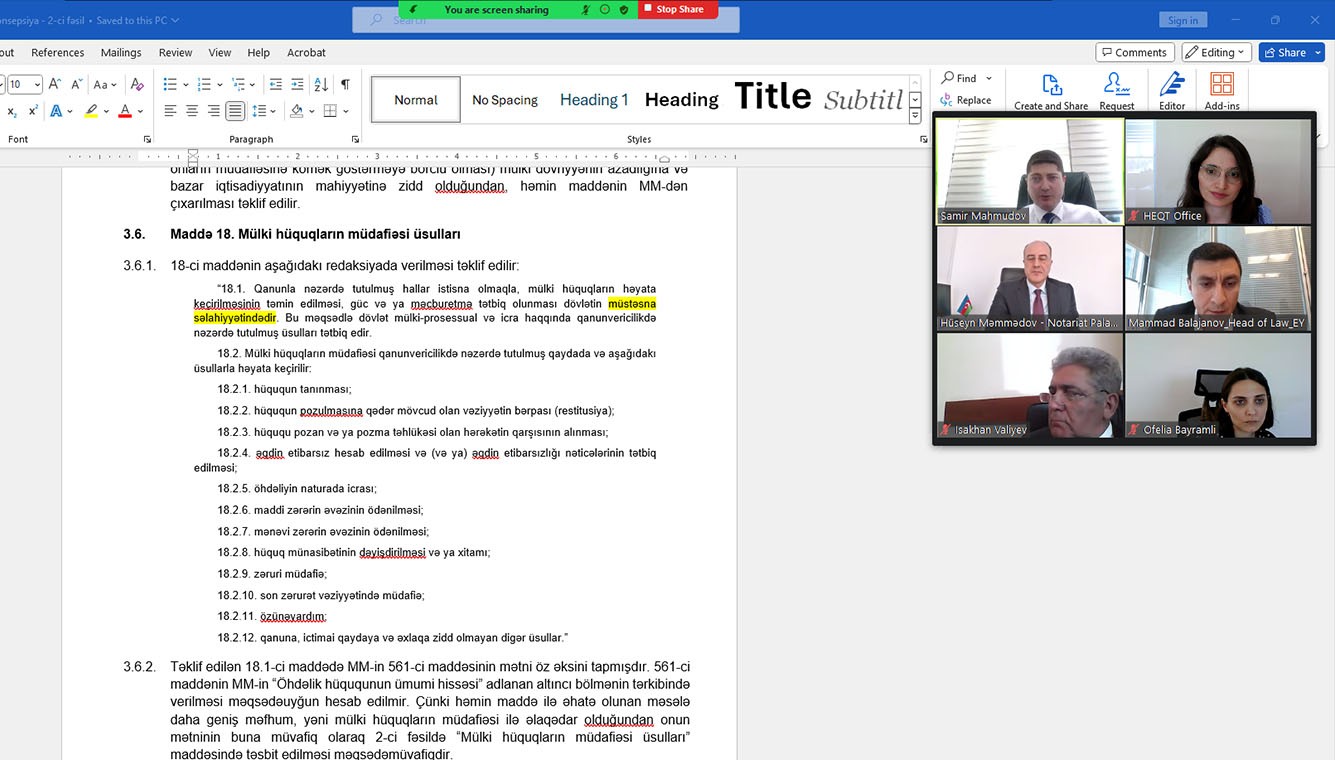Apply the No Spacing style

click(x=505, y=100)
